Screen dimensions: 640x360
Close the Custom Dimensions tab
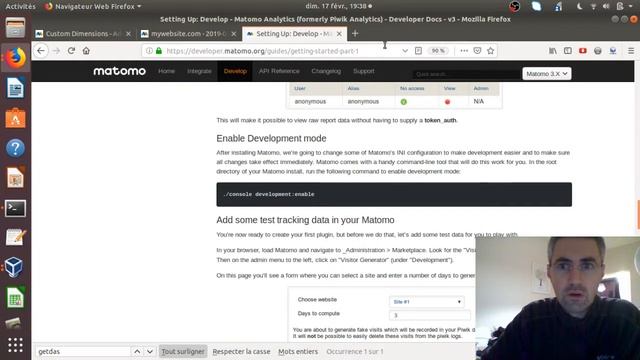click(x=128, y=34)
